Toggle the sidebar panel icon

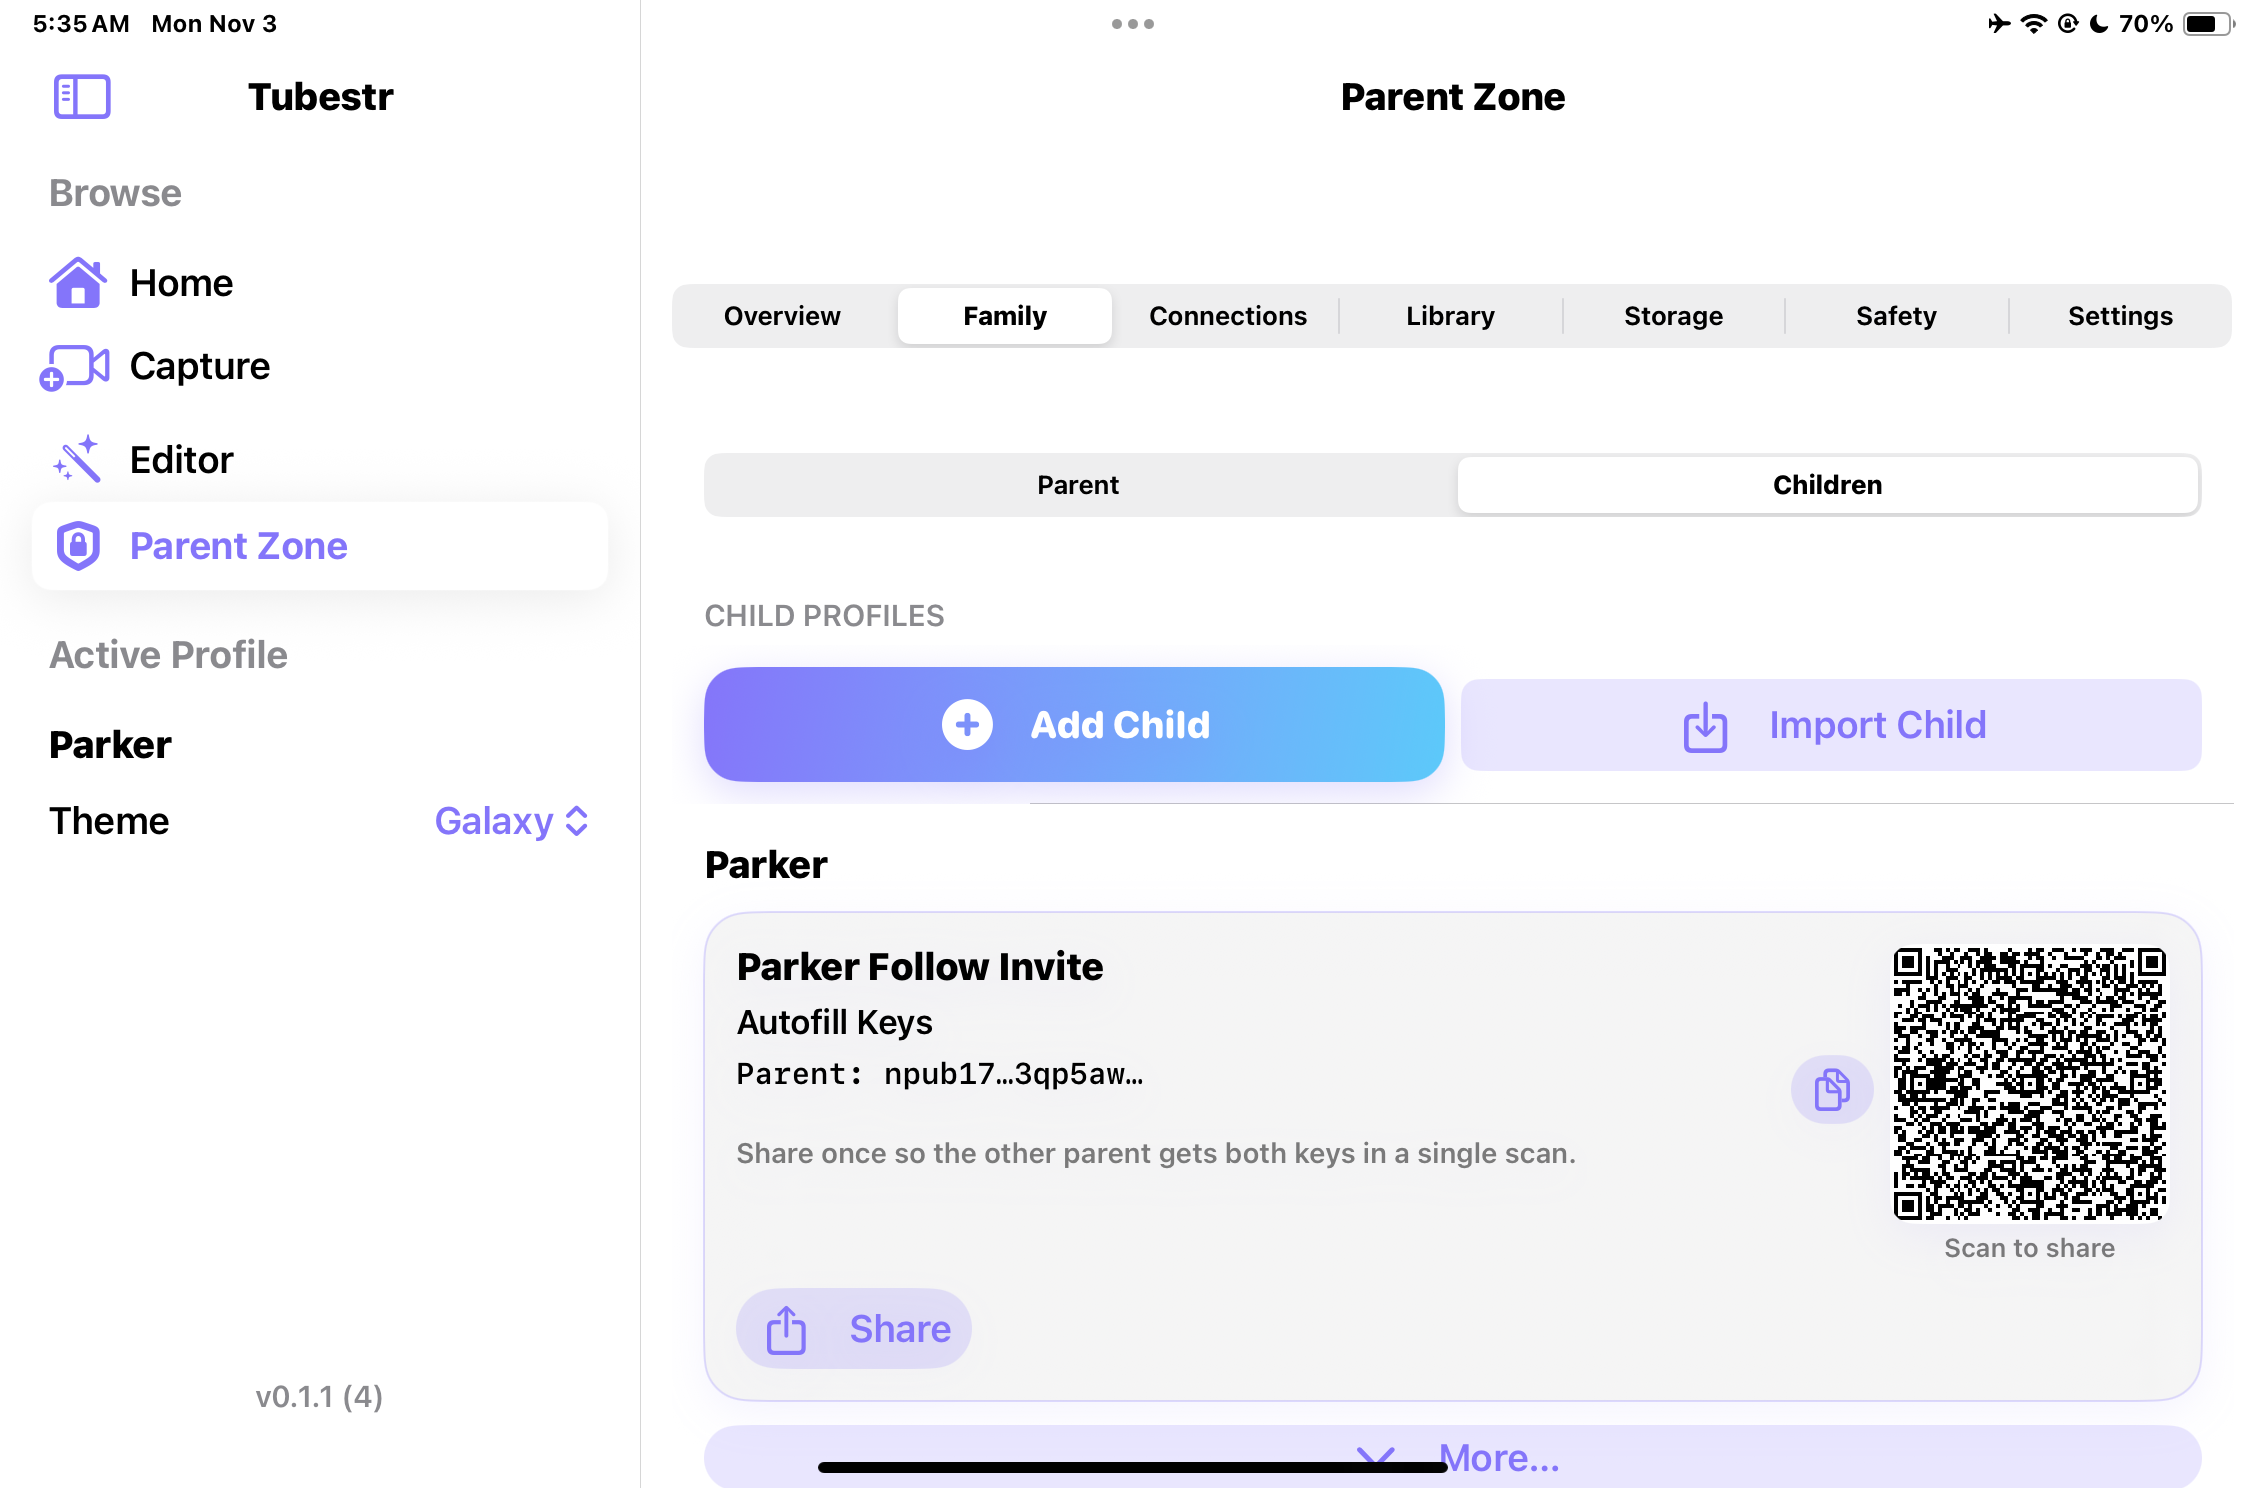coord(82,97)
